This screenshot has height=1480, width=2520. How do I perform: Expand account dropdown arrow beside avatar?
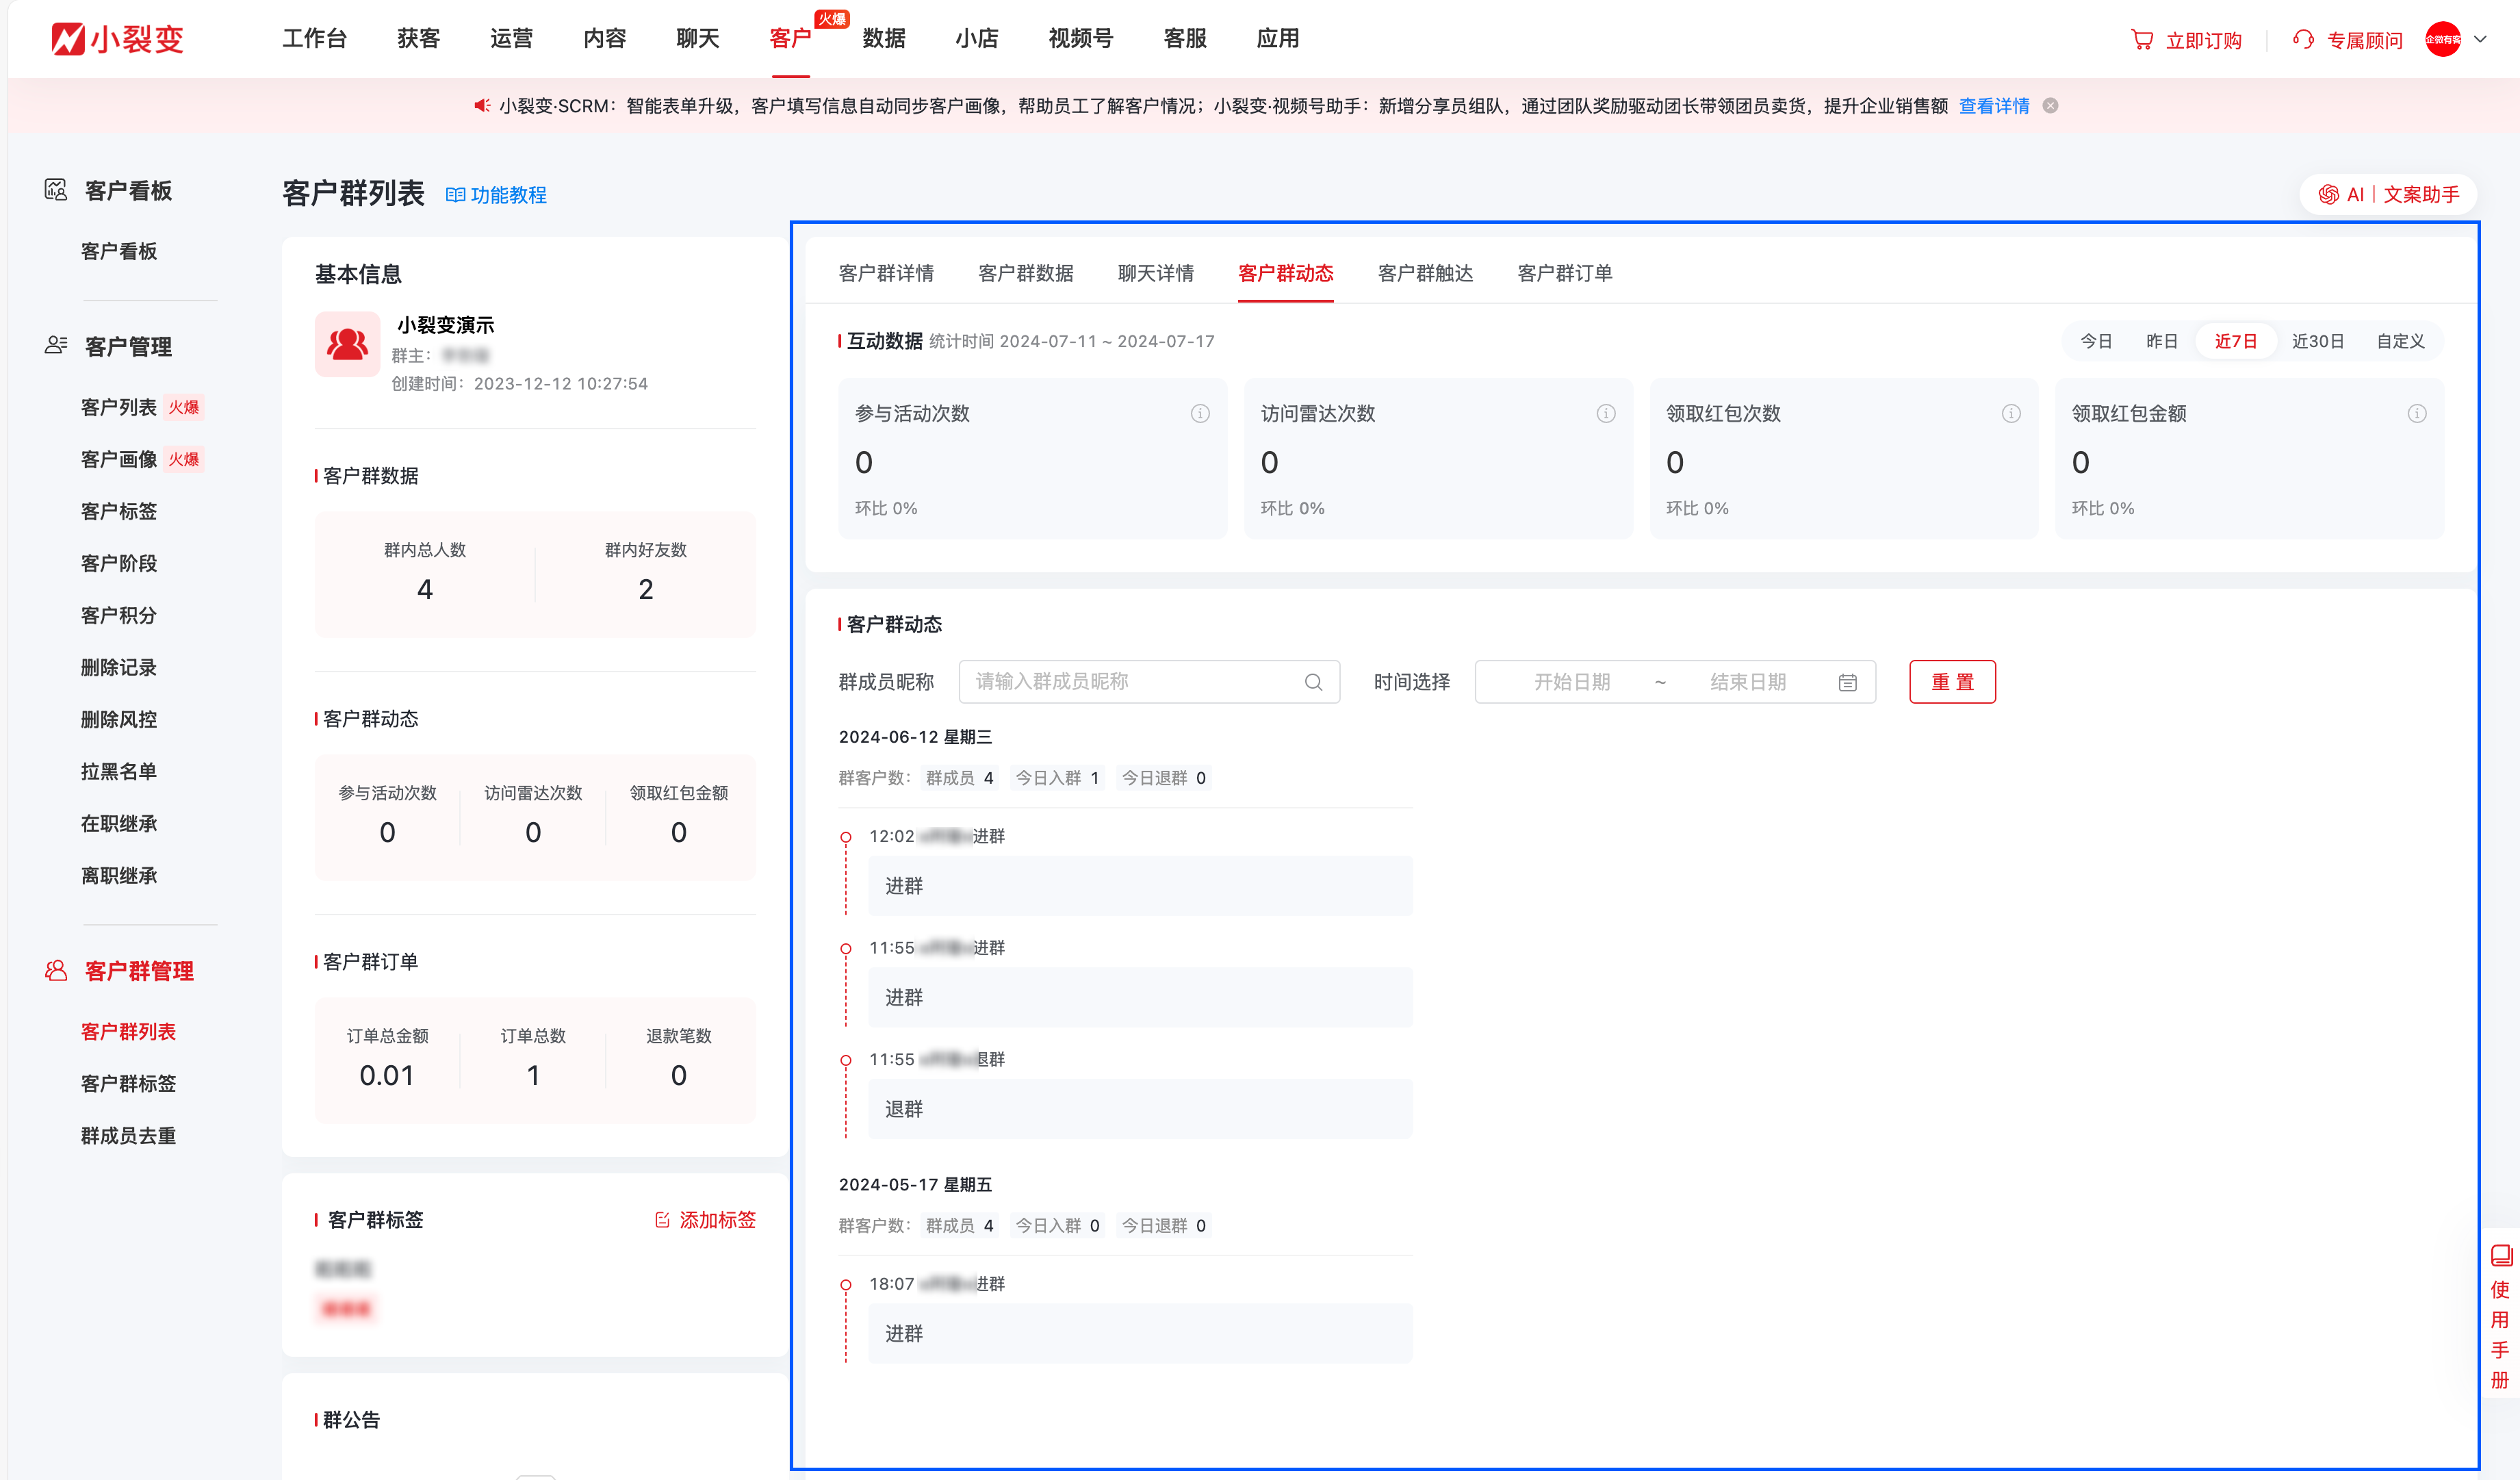2480,39
